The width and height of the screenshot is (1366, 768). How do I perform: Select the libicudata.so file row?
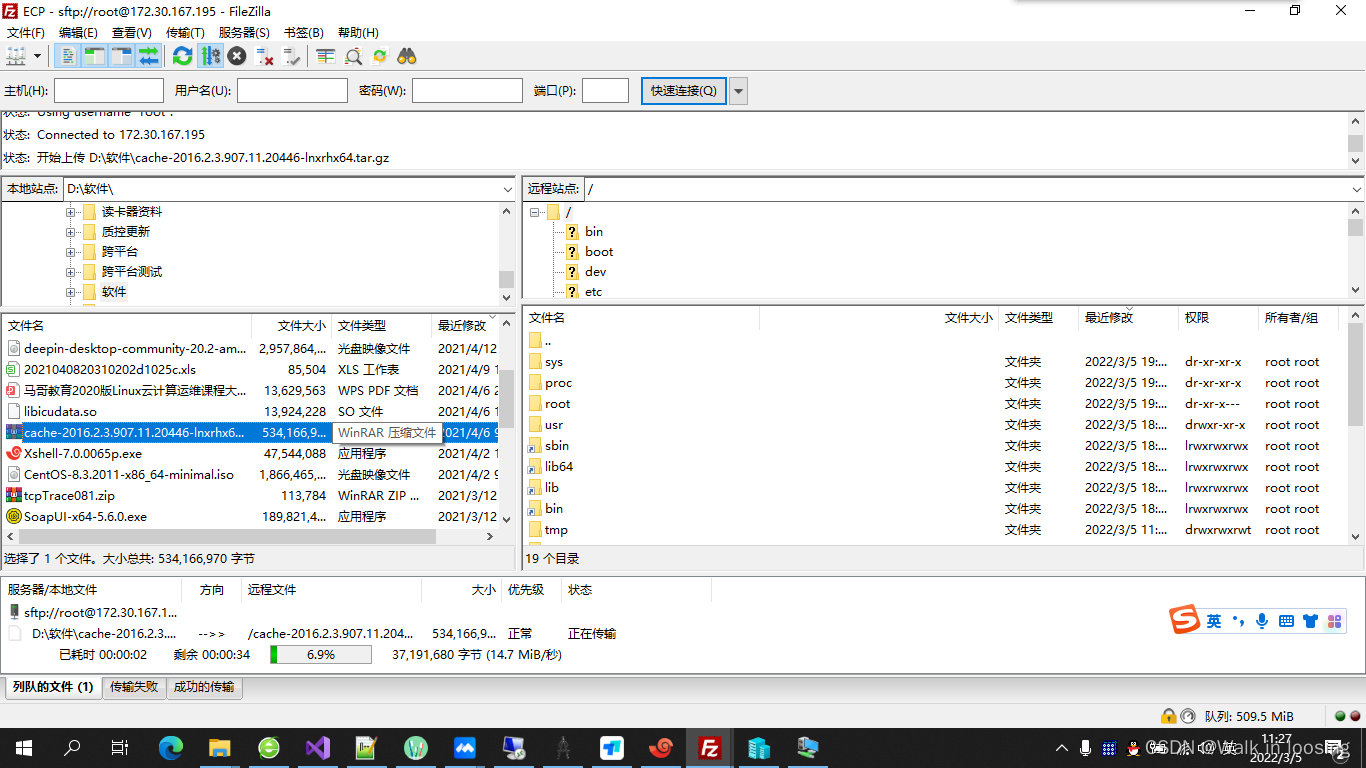click(x=250, y=411)
